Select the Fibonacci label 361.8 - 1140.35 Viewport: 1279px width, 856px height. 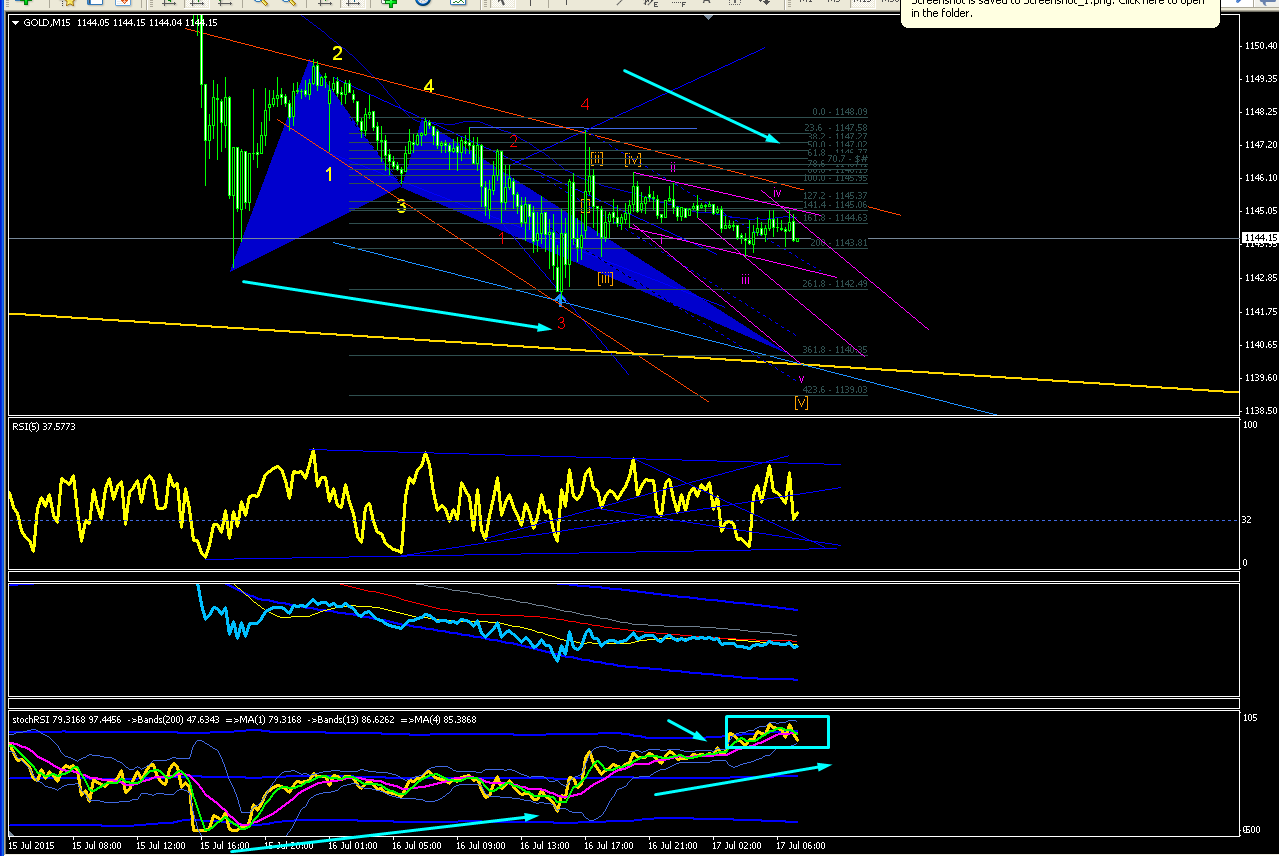[x=834, y=350]
